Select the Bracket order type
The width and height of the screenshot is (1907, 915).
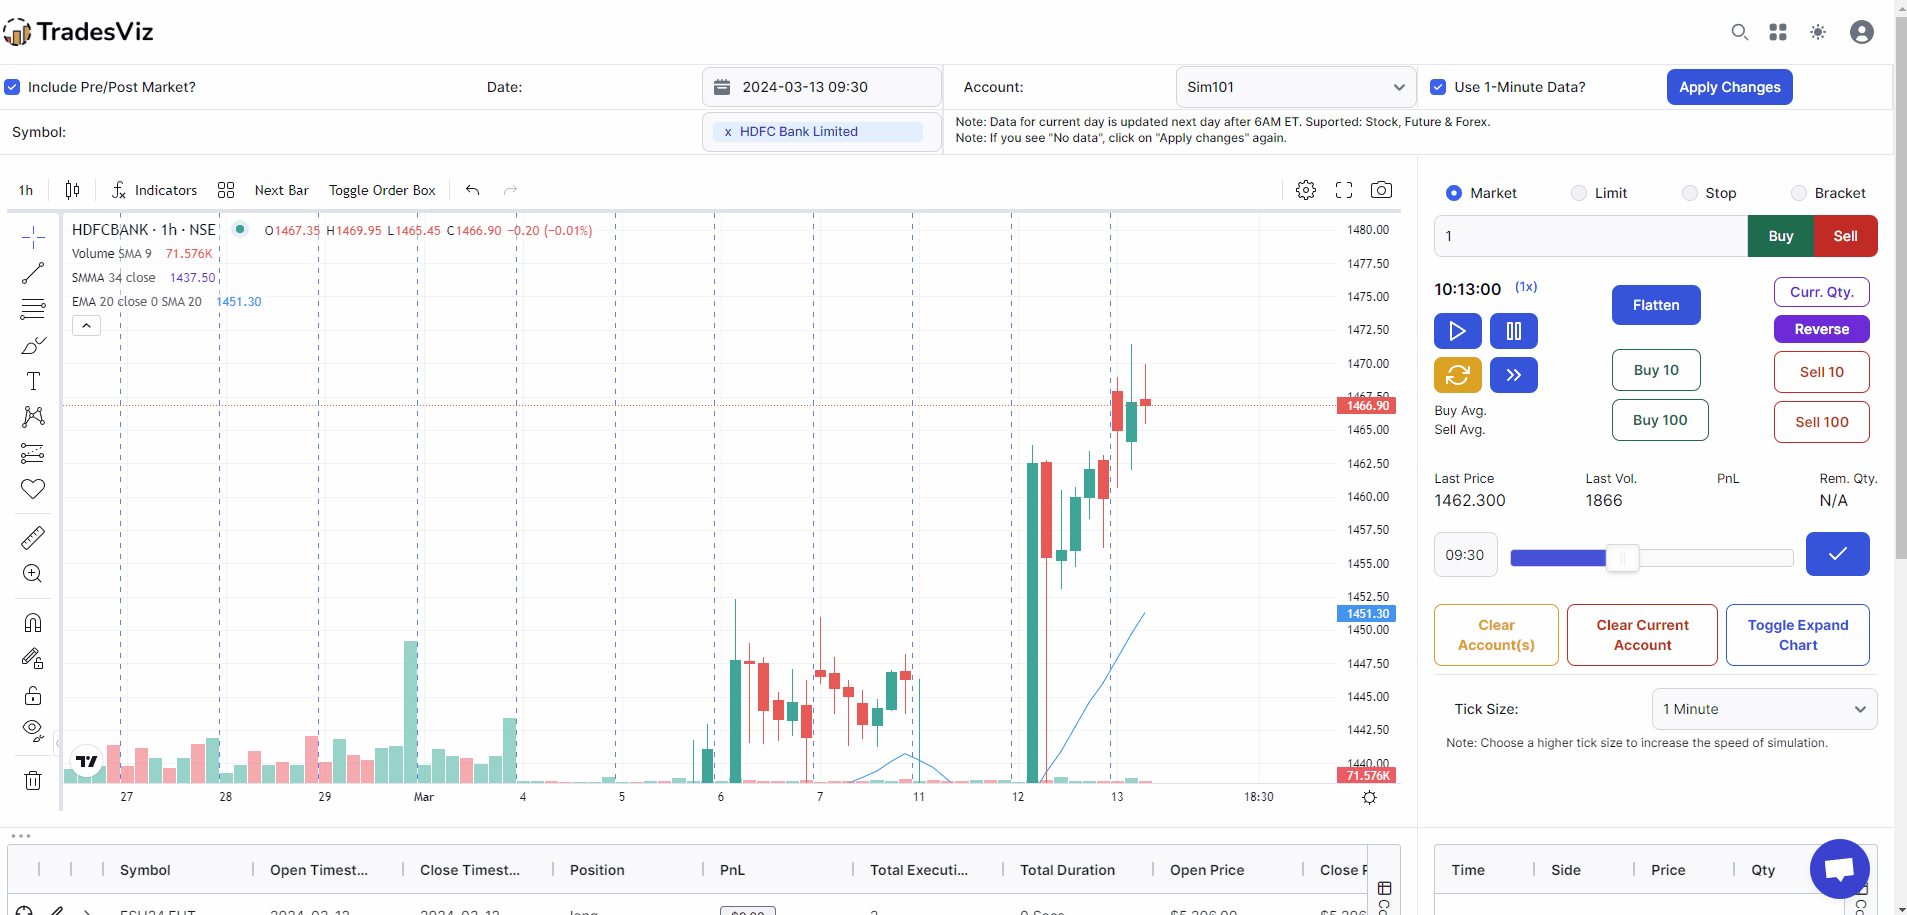click(x=1799, y=193)
